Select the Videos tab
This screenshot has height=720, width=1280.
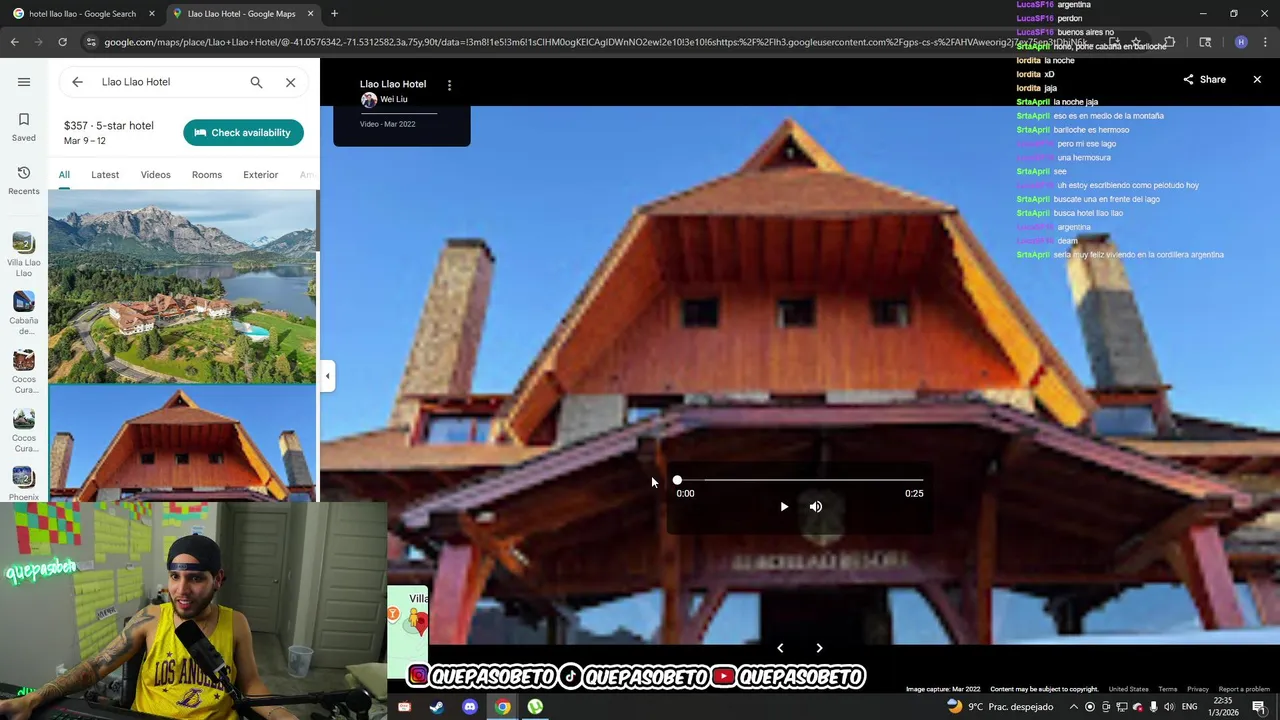[155, 175]
